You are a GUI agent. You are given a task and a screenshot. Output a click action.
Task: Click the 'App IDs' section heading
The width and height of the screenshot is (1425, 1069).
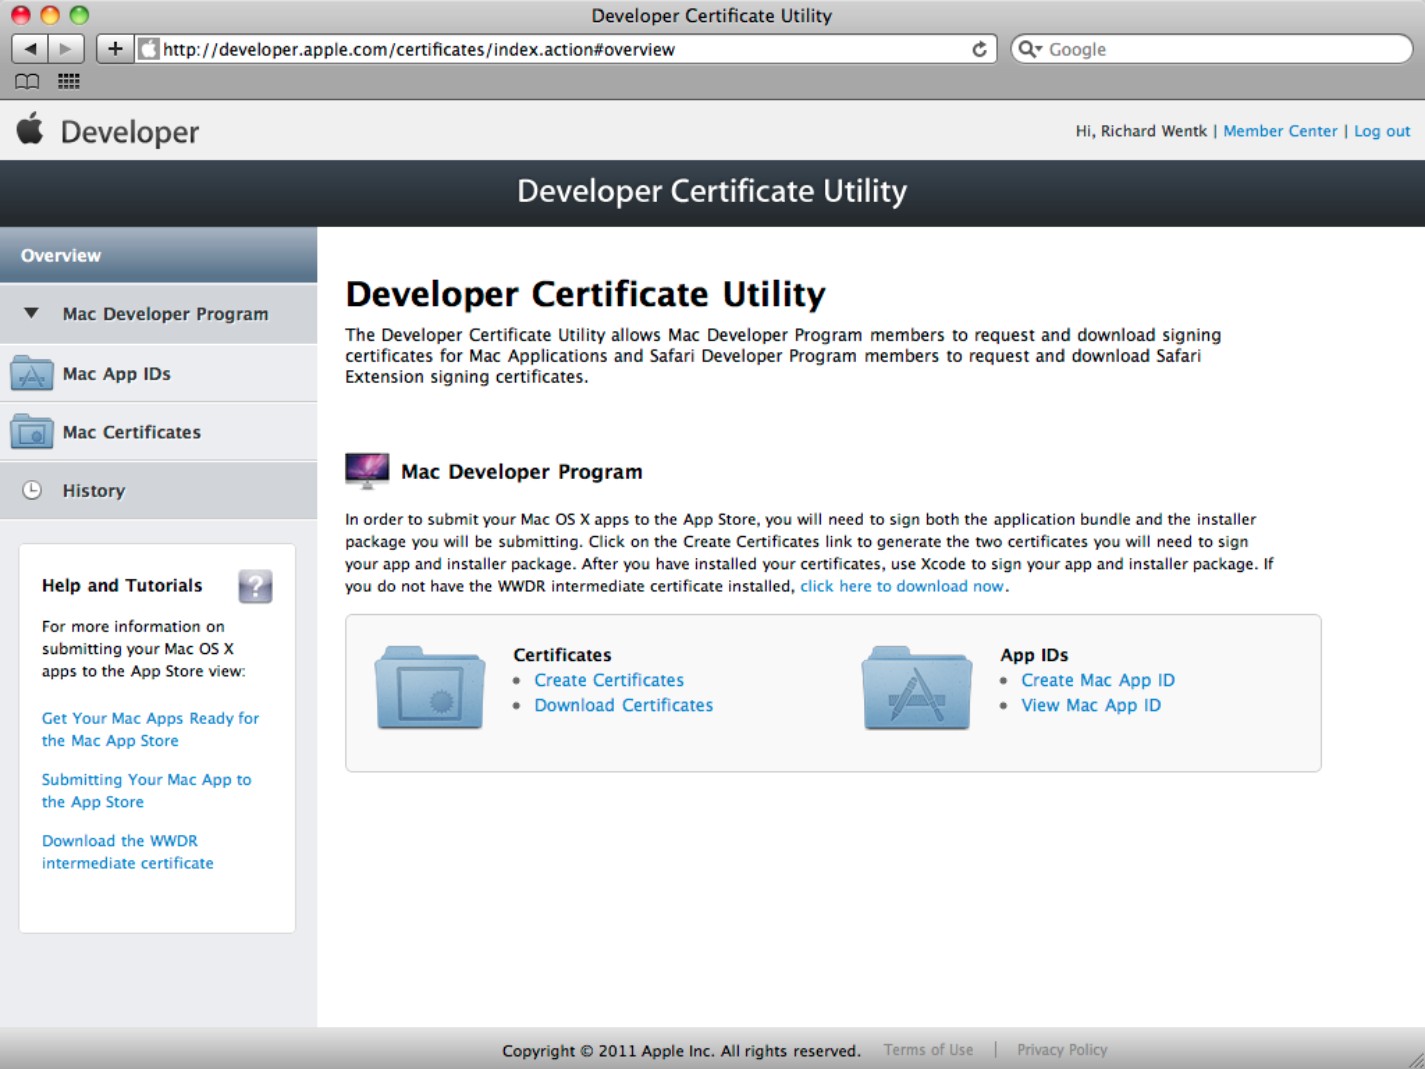click(1034, 655)
